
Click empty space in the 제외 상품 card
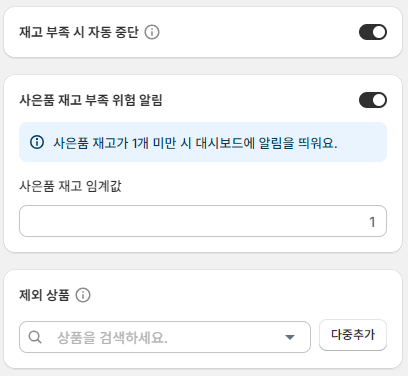tap(233, 295)
